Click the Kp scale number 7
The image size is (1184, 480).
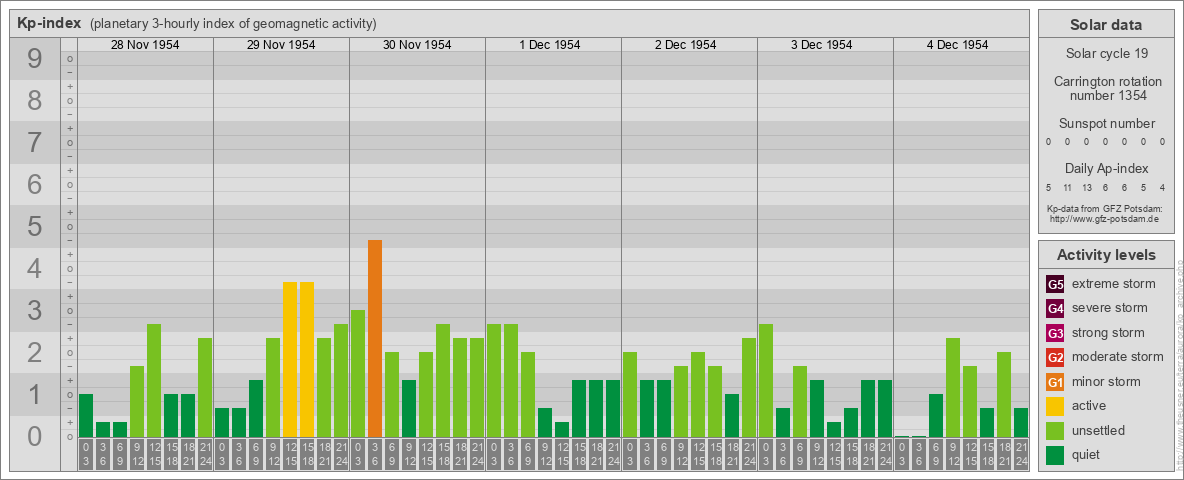click(35, 142)
